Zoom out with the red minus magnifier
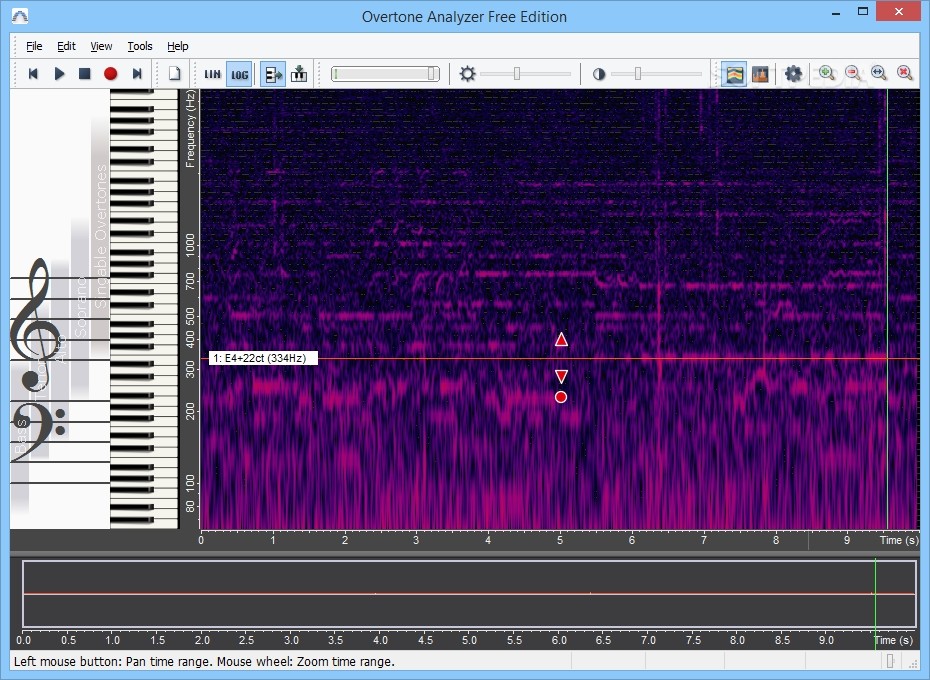The image size is (930, 680). [853, 74]
